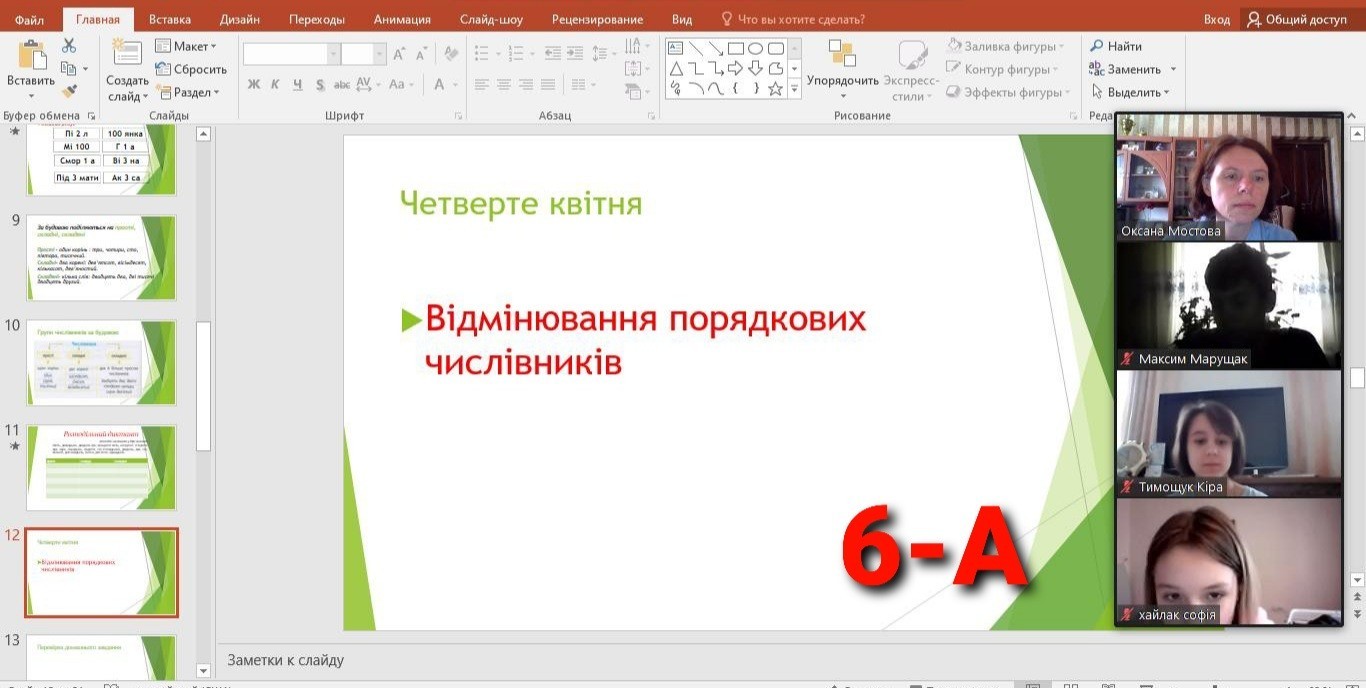
Task: Select the oval shape in shapes gallery
Action: point(755,48)
